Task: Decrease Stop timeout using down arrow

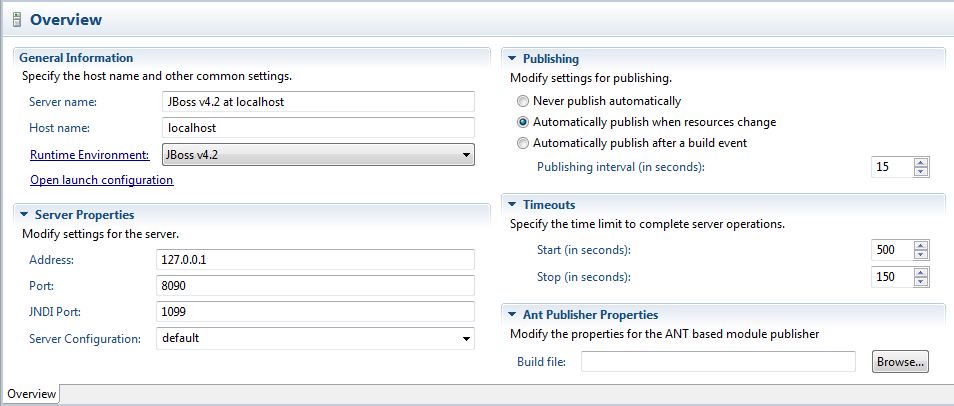Action: pyautogui.click(x=921, y=281)
